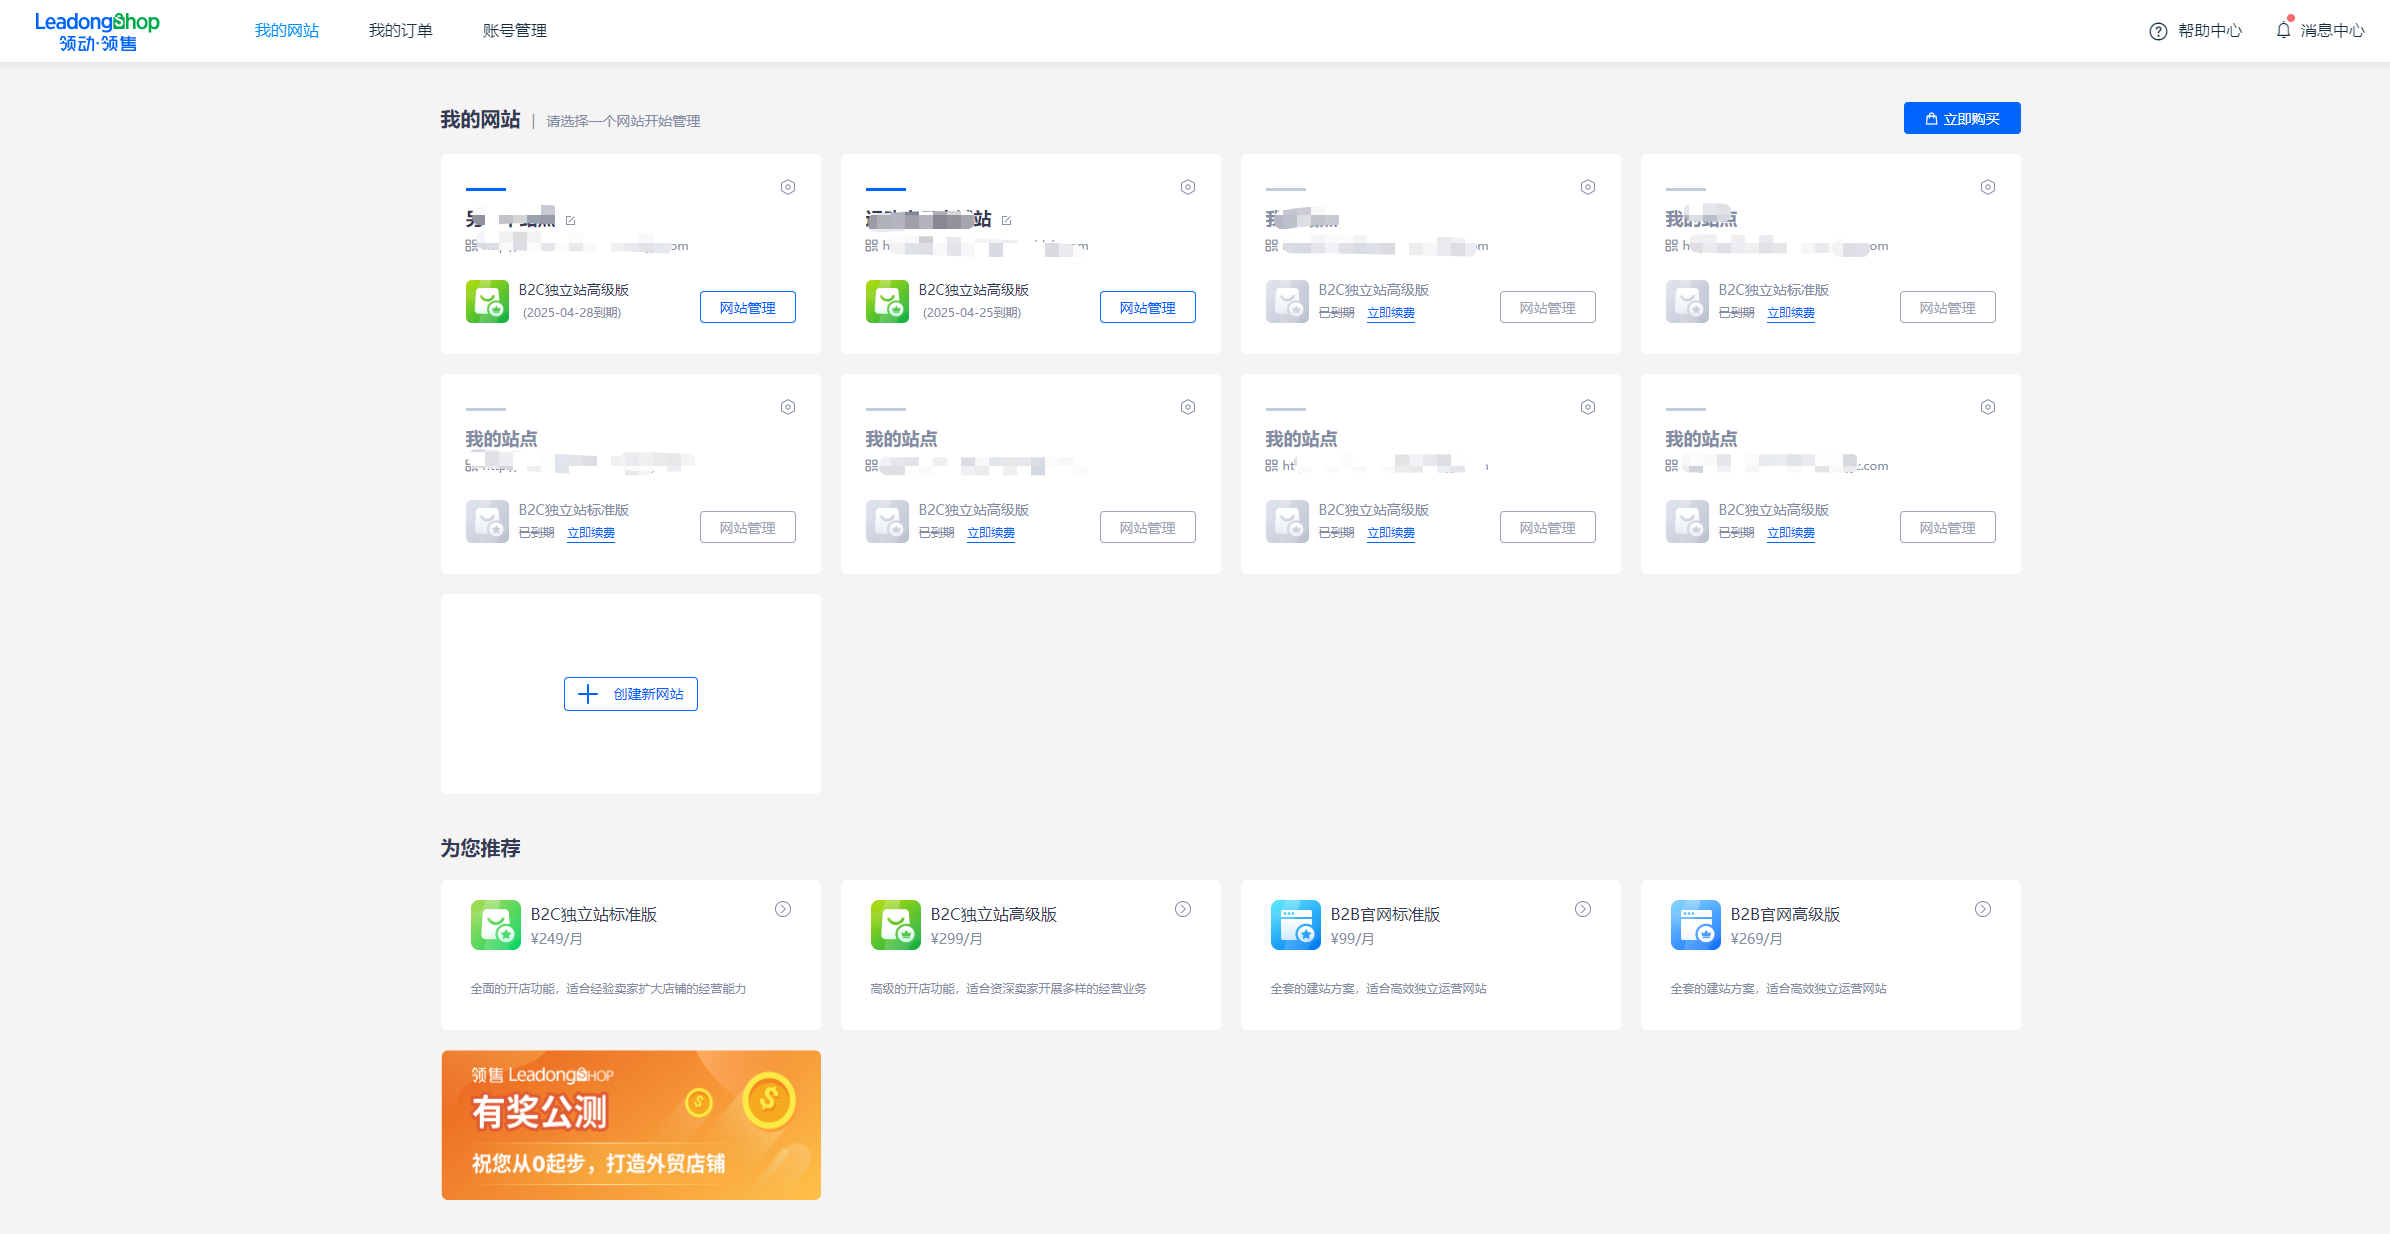Viewport: 2390px width, 1234px height.
Task: Click green shop icon on the 2025-04-25 card
Action: 887,301
